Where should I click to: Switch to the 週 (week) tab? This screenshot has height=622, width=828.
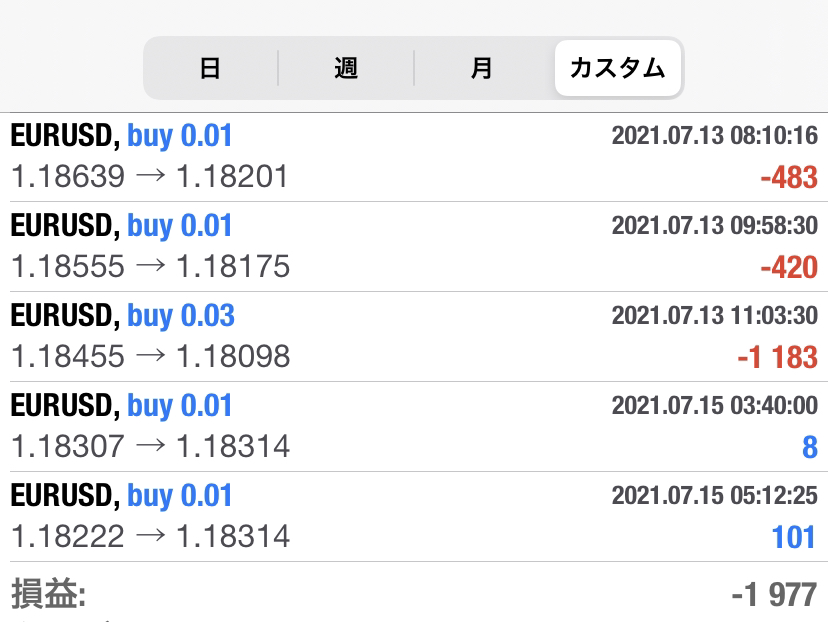346,68
